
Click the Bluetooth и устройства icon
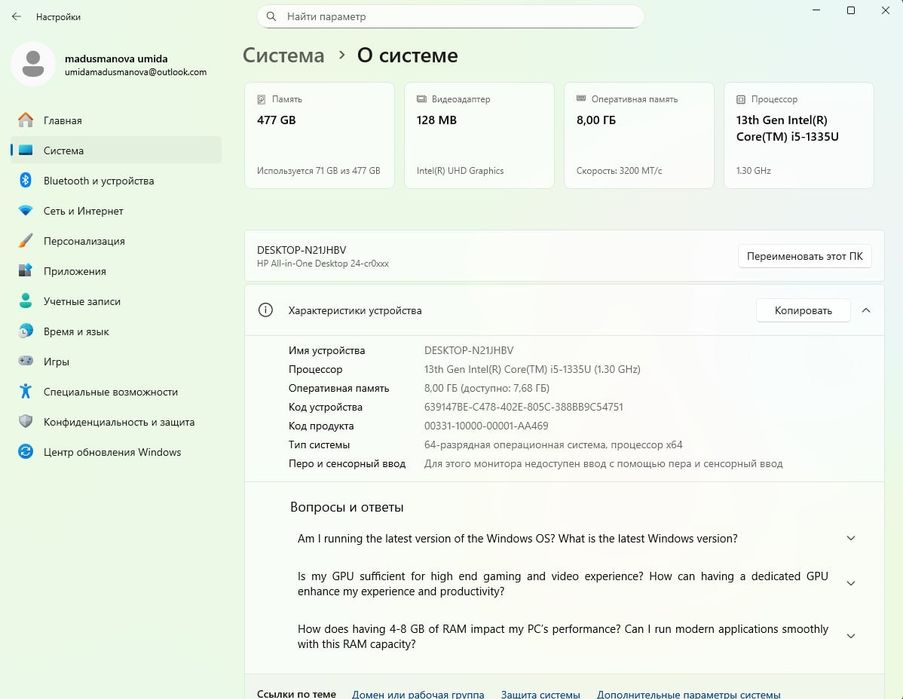[x=26, y=181]
